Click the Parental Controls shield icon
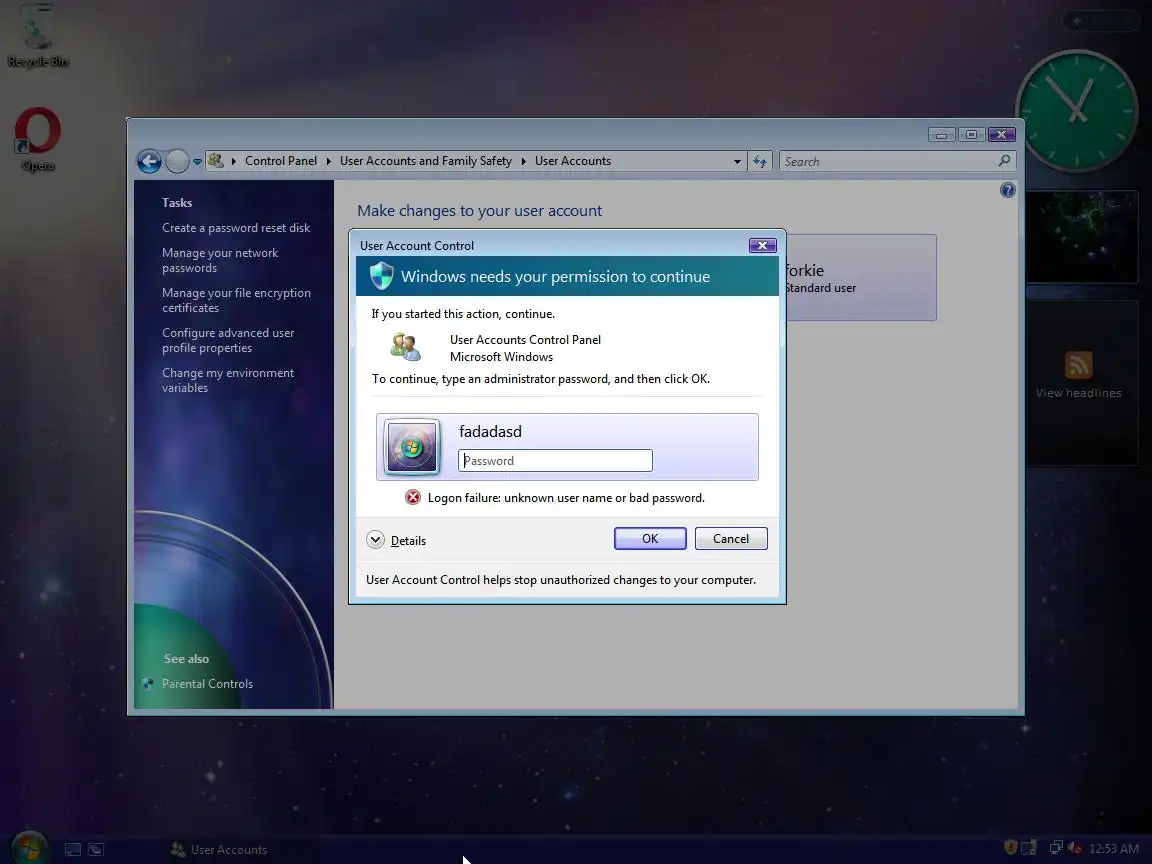The width and height of the screenshot is (1152, 864). click(148, 683)
